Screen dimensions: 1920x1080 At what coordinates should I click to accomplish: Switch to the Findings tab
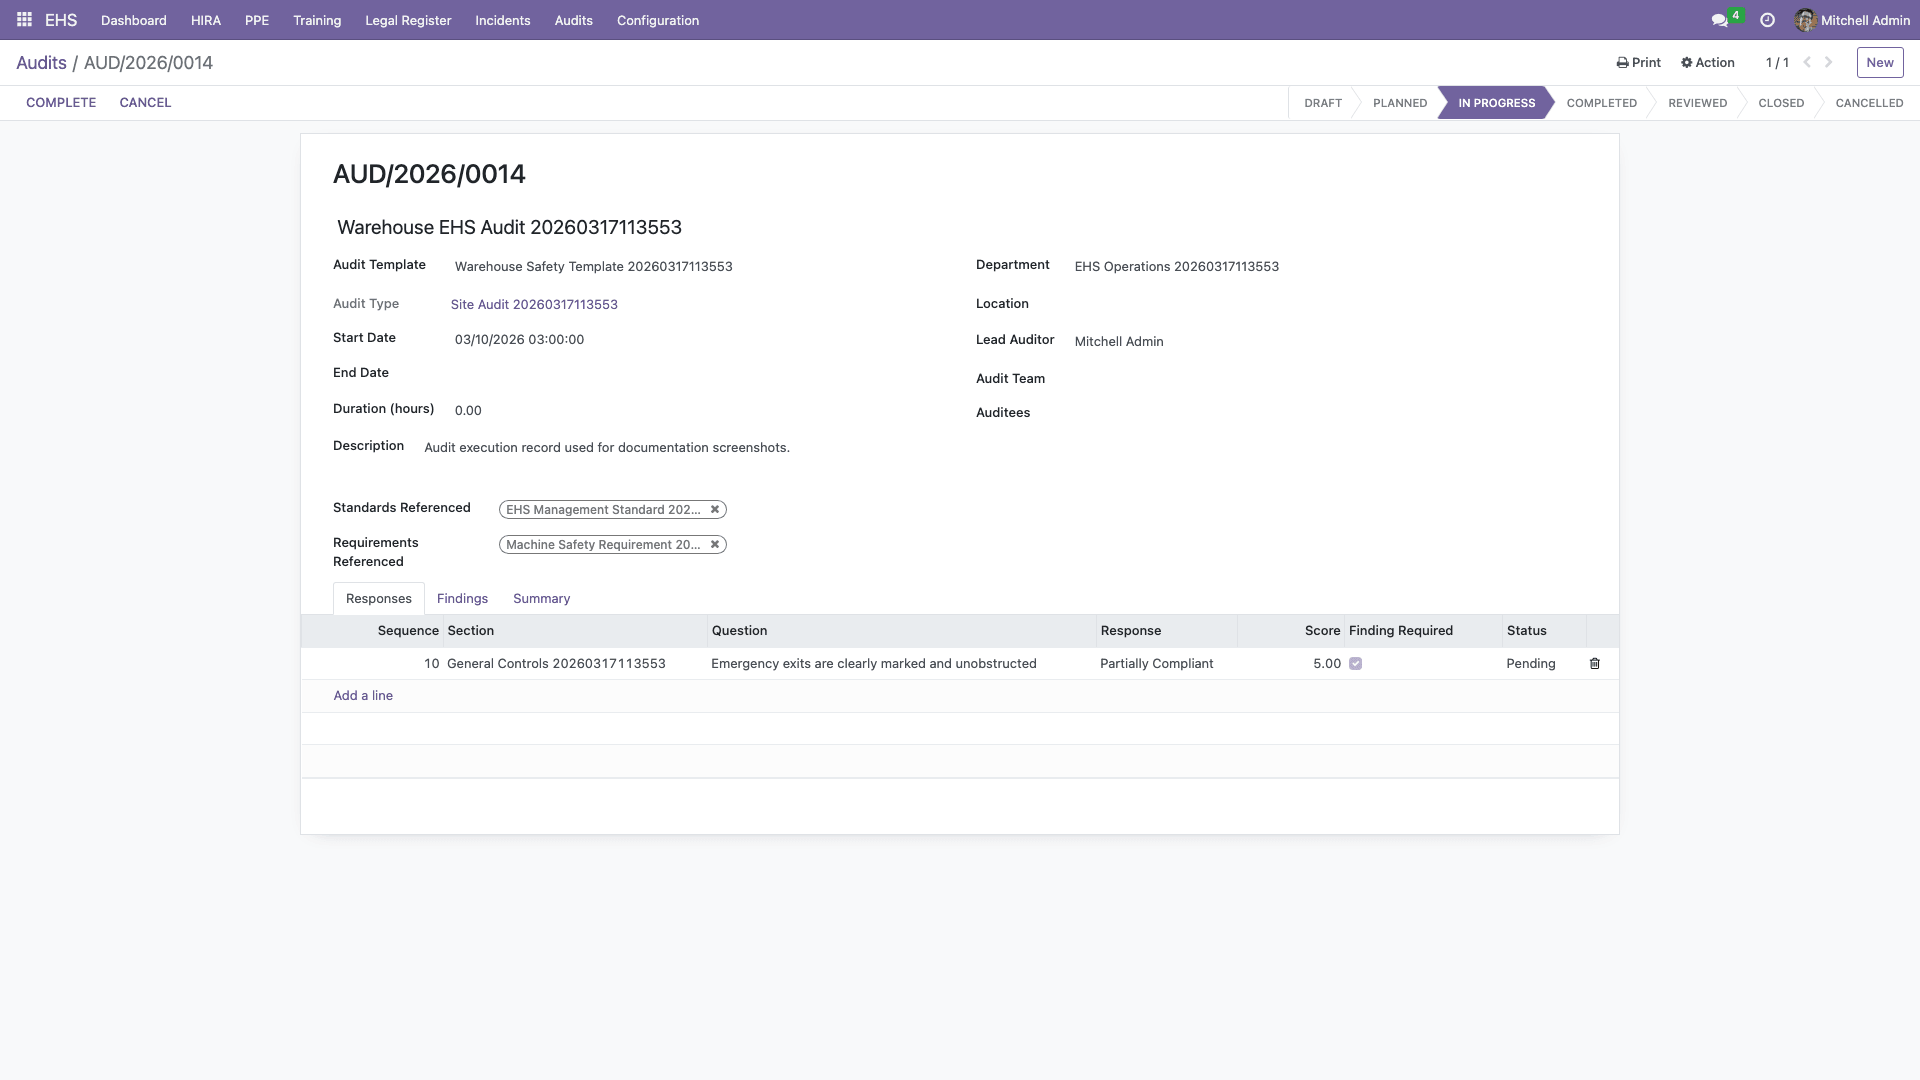pyautogui.click(x=462, y=598)
